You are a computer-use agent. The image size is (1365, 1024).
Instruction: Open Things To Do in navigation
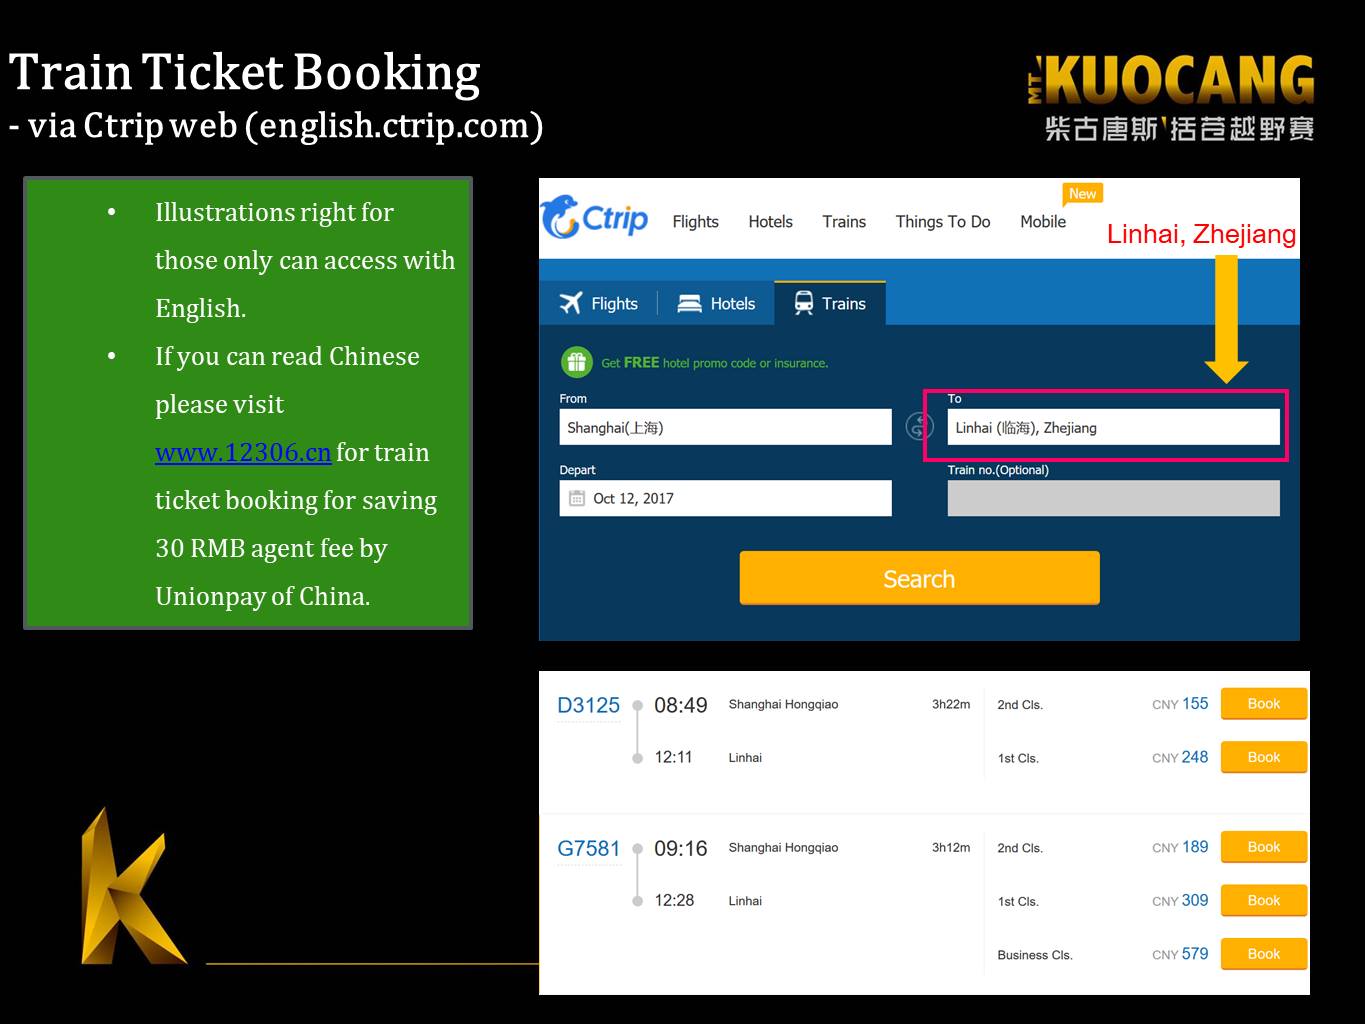click(943, 222)
